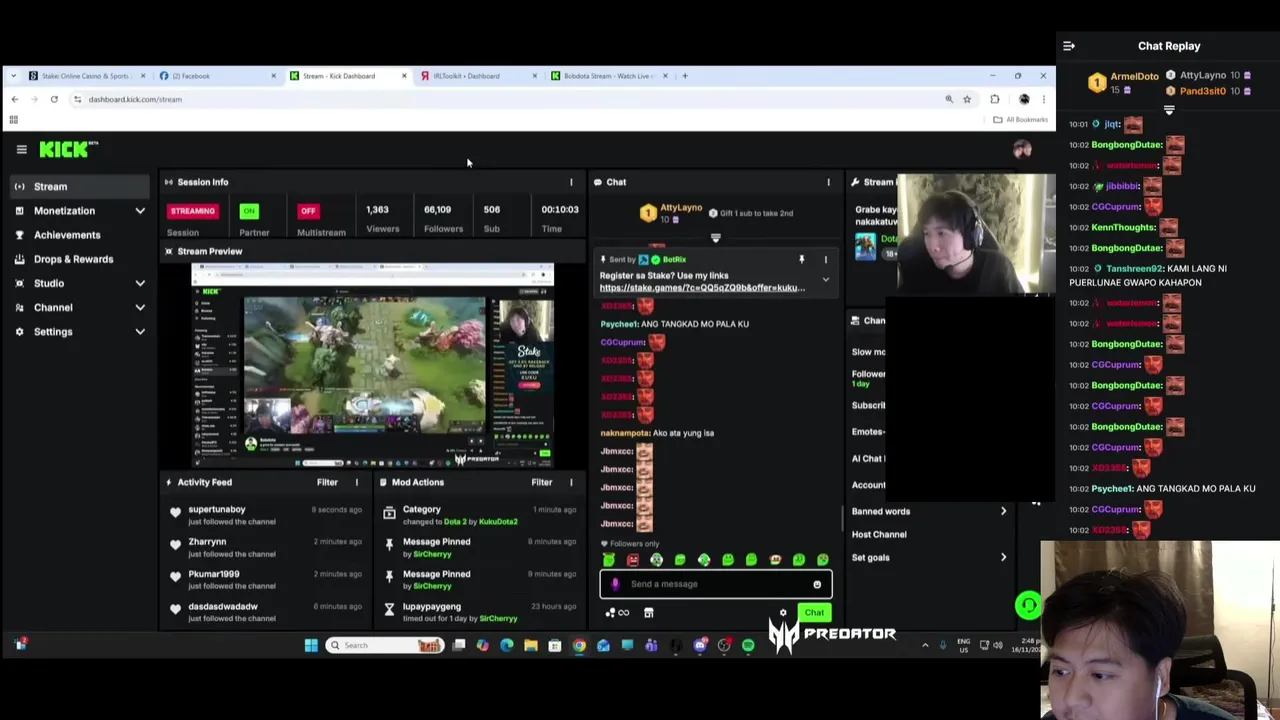Open Host Channel in Channel actions

point(879,535)
